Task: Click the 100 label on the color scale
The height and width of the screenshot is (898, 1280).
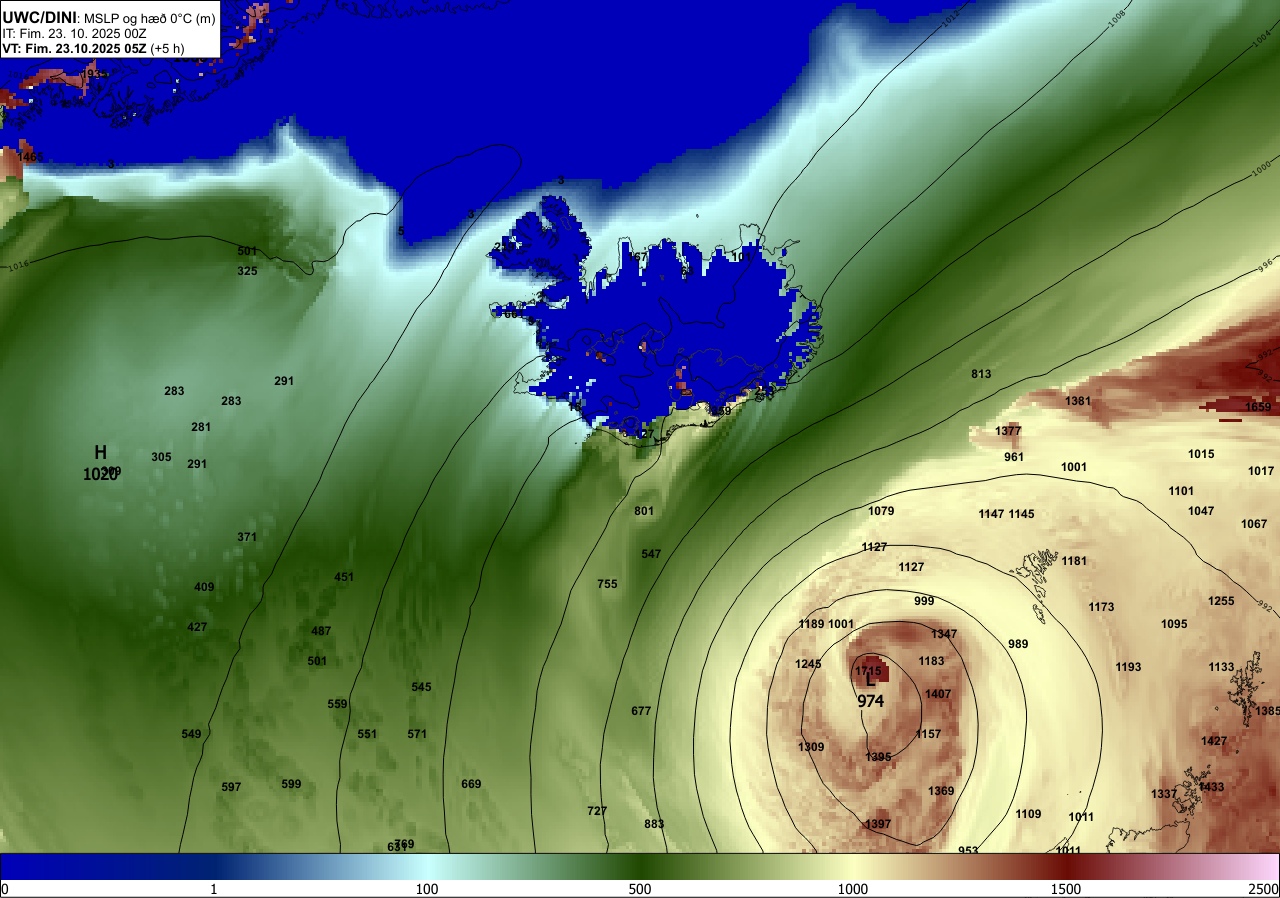Action: pyautogui.click(x=427, y=889)
